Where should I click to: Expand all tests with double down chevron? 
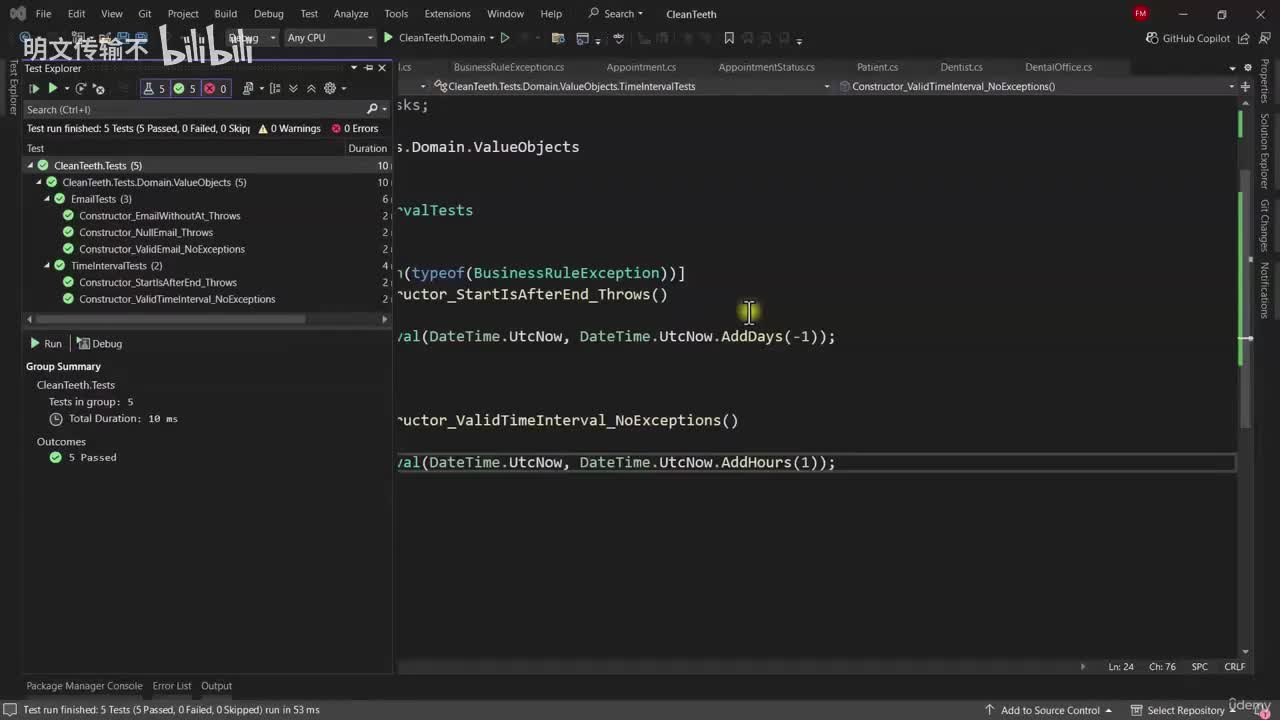(295, 88)
